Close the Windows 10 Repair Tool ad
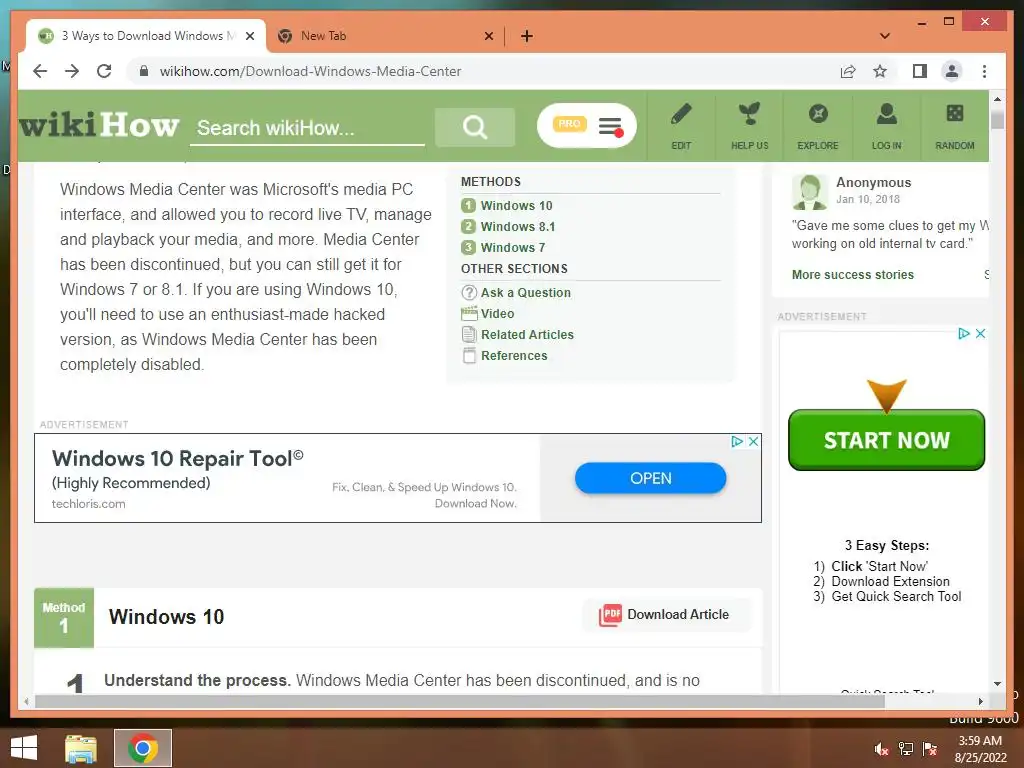1024x768 pixels. tap(753, 441)
